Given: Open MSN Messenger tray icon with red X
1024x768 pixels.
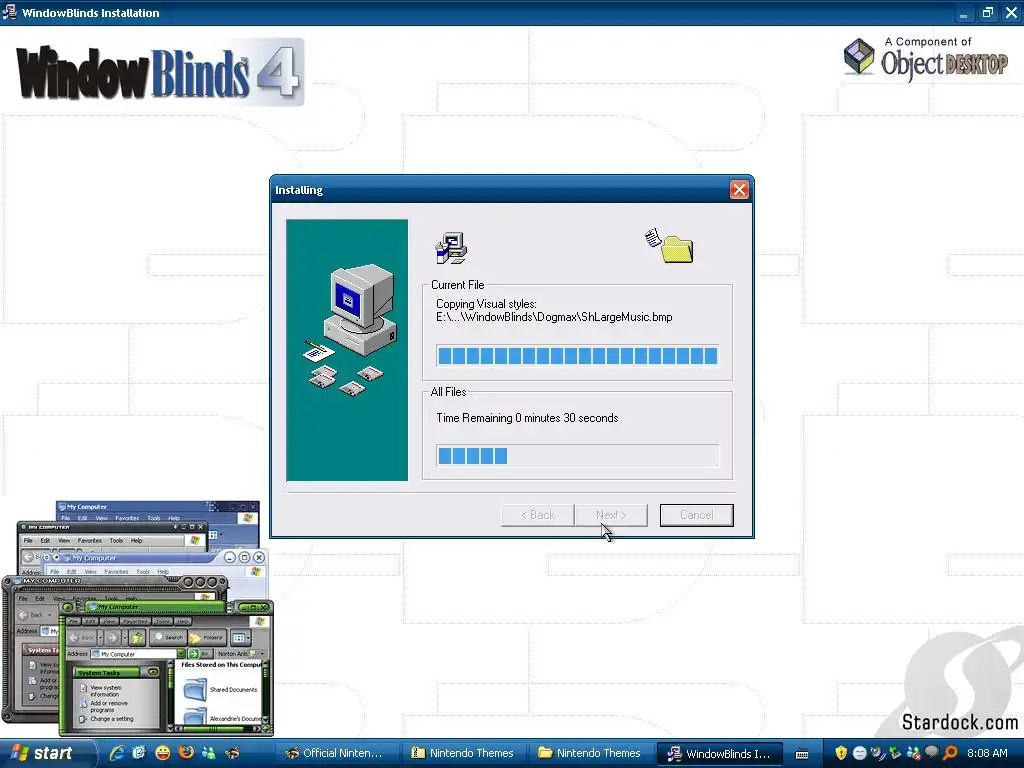Looking at the screenshot, I should (914, 753).
